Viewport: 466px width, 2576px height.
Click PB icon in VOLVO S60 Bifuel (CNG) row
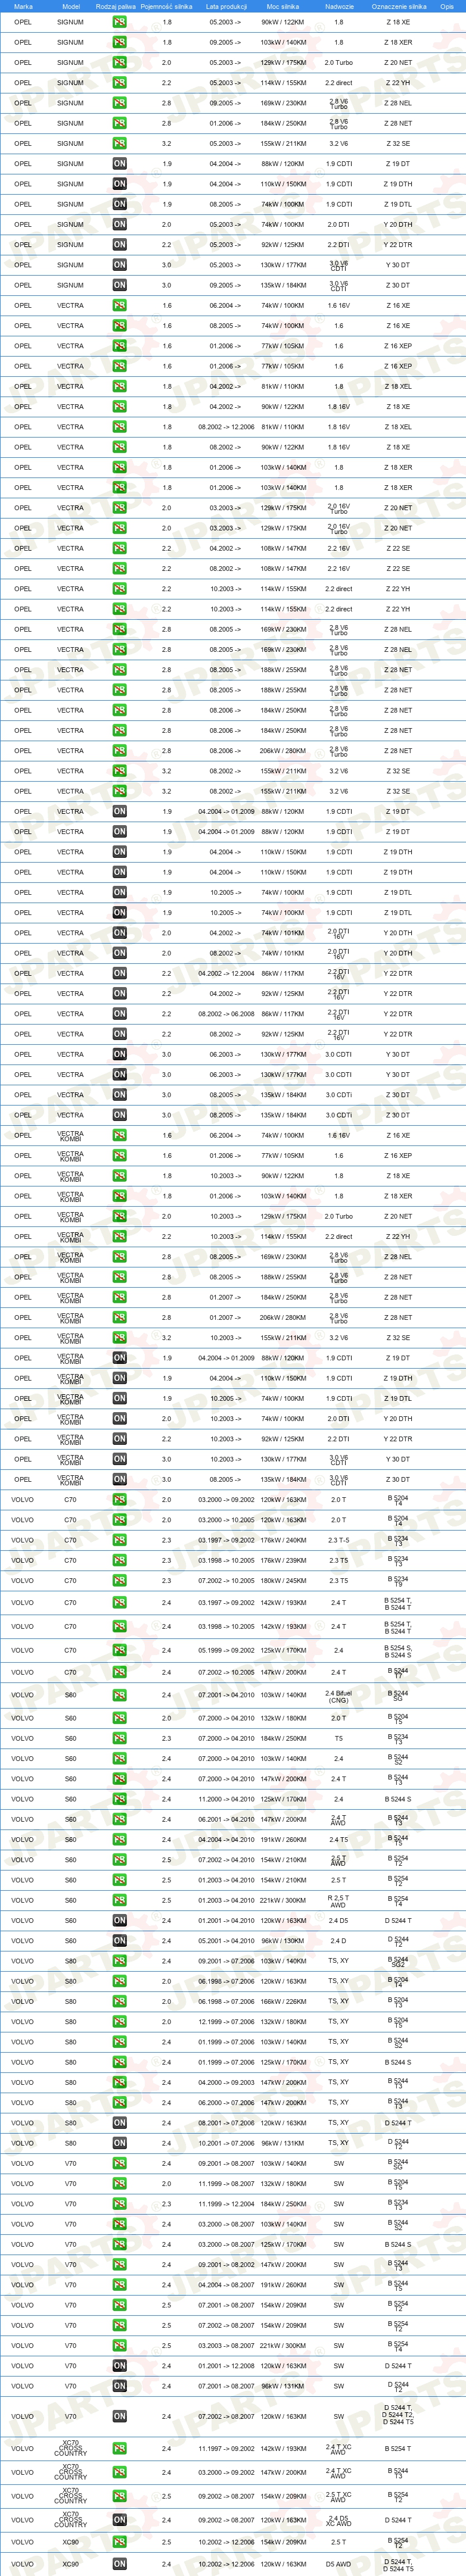(119, 1695)
